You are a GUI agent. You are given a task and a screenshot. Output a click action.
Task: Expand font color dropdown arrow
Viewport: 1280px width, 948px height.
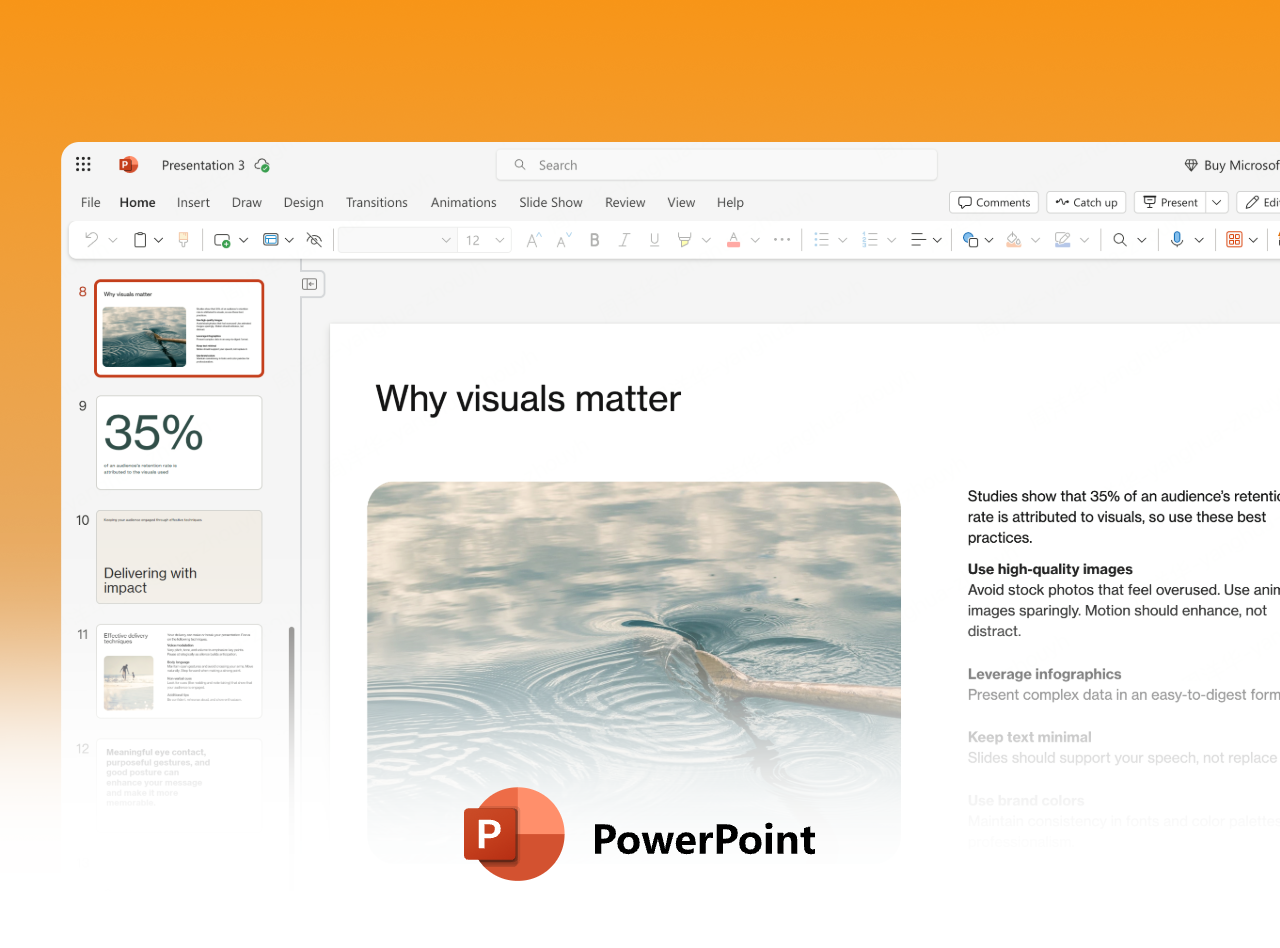[755, 240]
